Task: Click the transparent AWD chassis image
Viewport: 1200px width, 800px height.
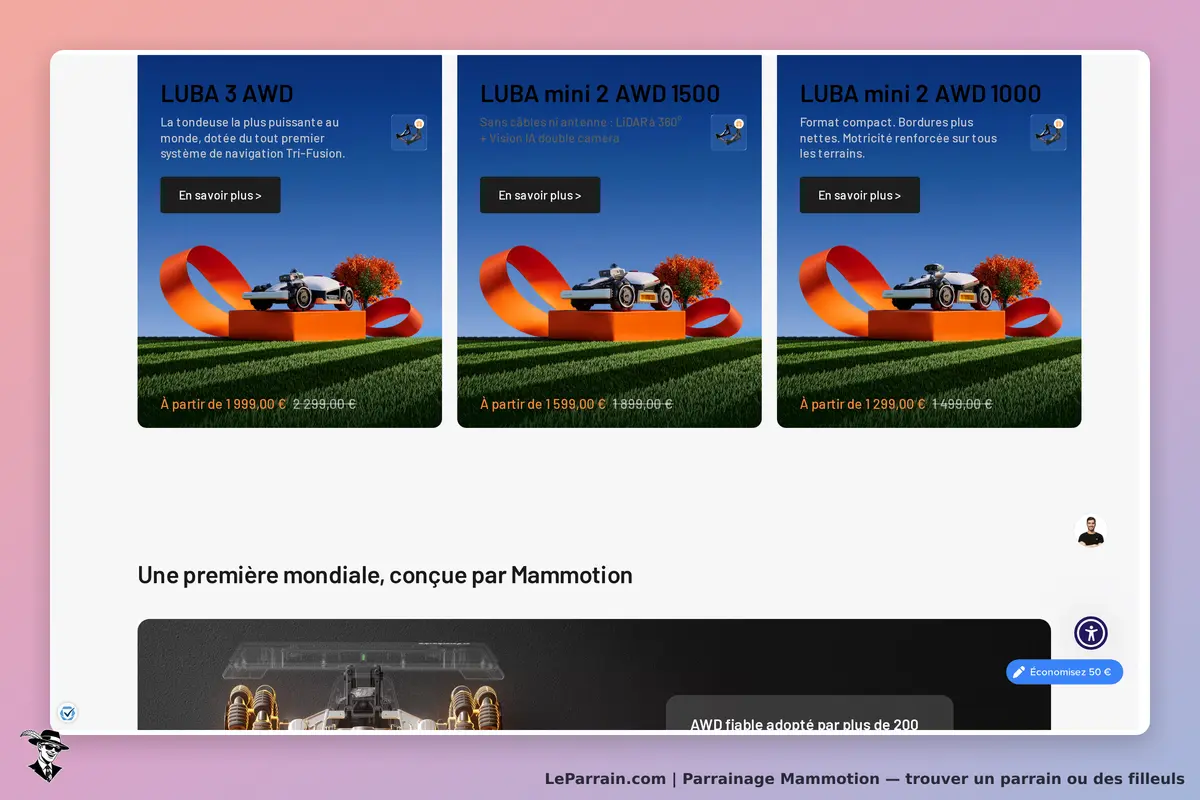Action: click(362, 686)
